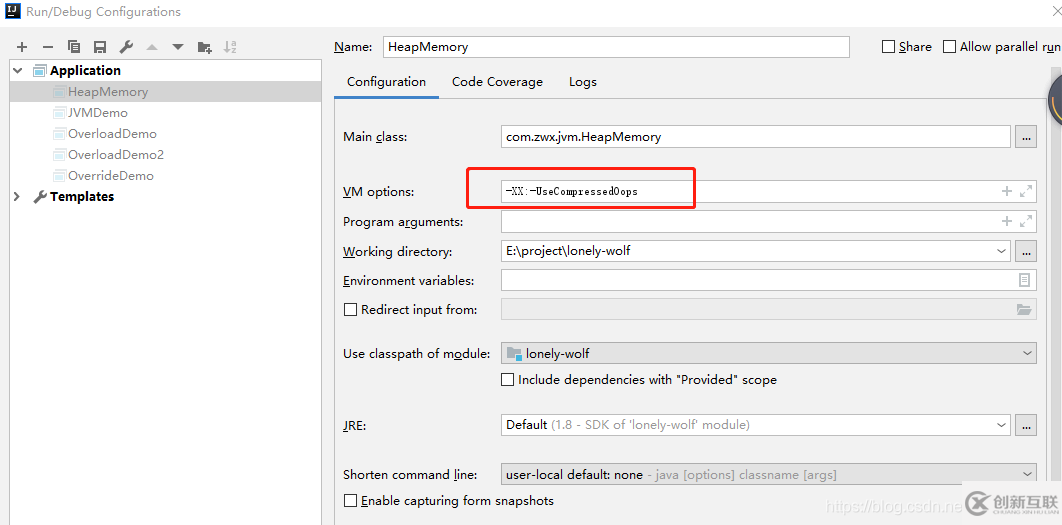The image size is (1062, 525).
Task: Open the JRE dropdown list
Action: coord(1002,425)
